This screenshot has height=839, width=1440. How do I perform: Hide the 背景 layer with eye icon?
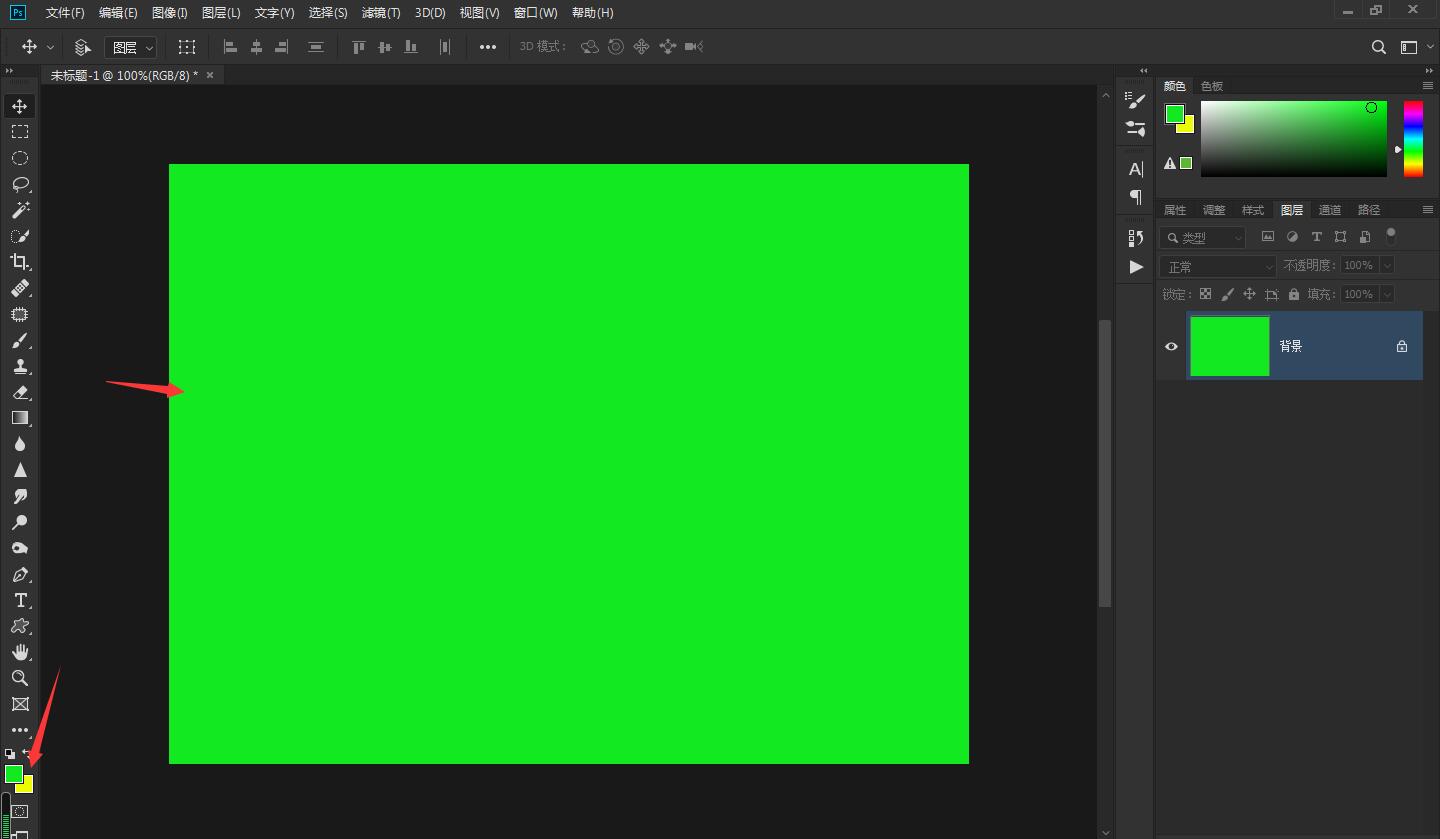[x=1171, y=346]
